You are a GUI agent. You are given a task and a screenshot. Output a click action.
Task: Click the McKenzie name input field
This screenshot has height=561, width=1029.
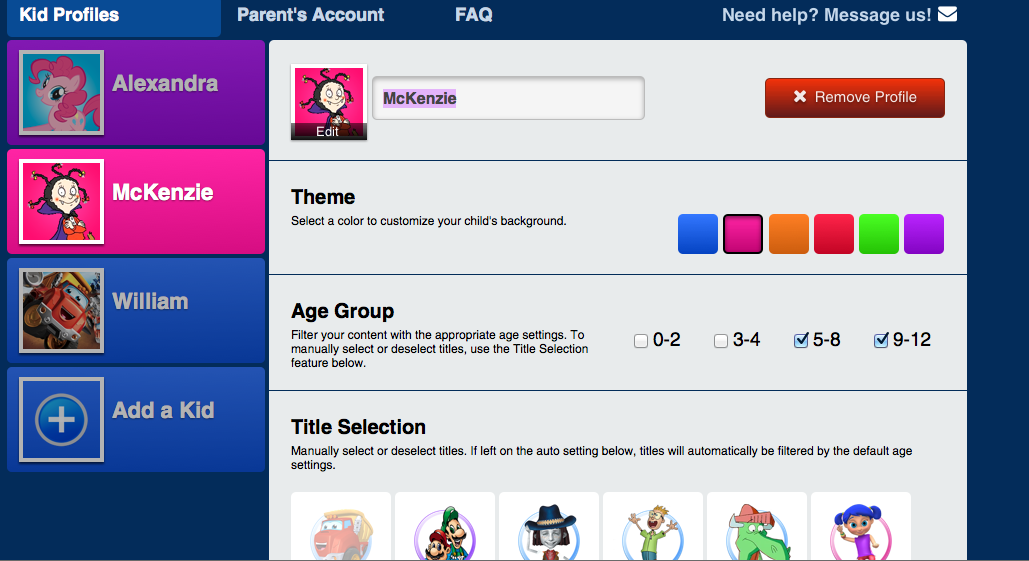point(509,98)
